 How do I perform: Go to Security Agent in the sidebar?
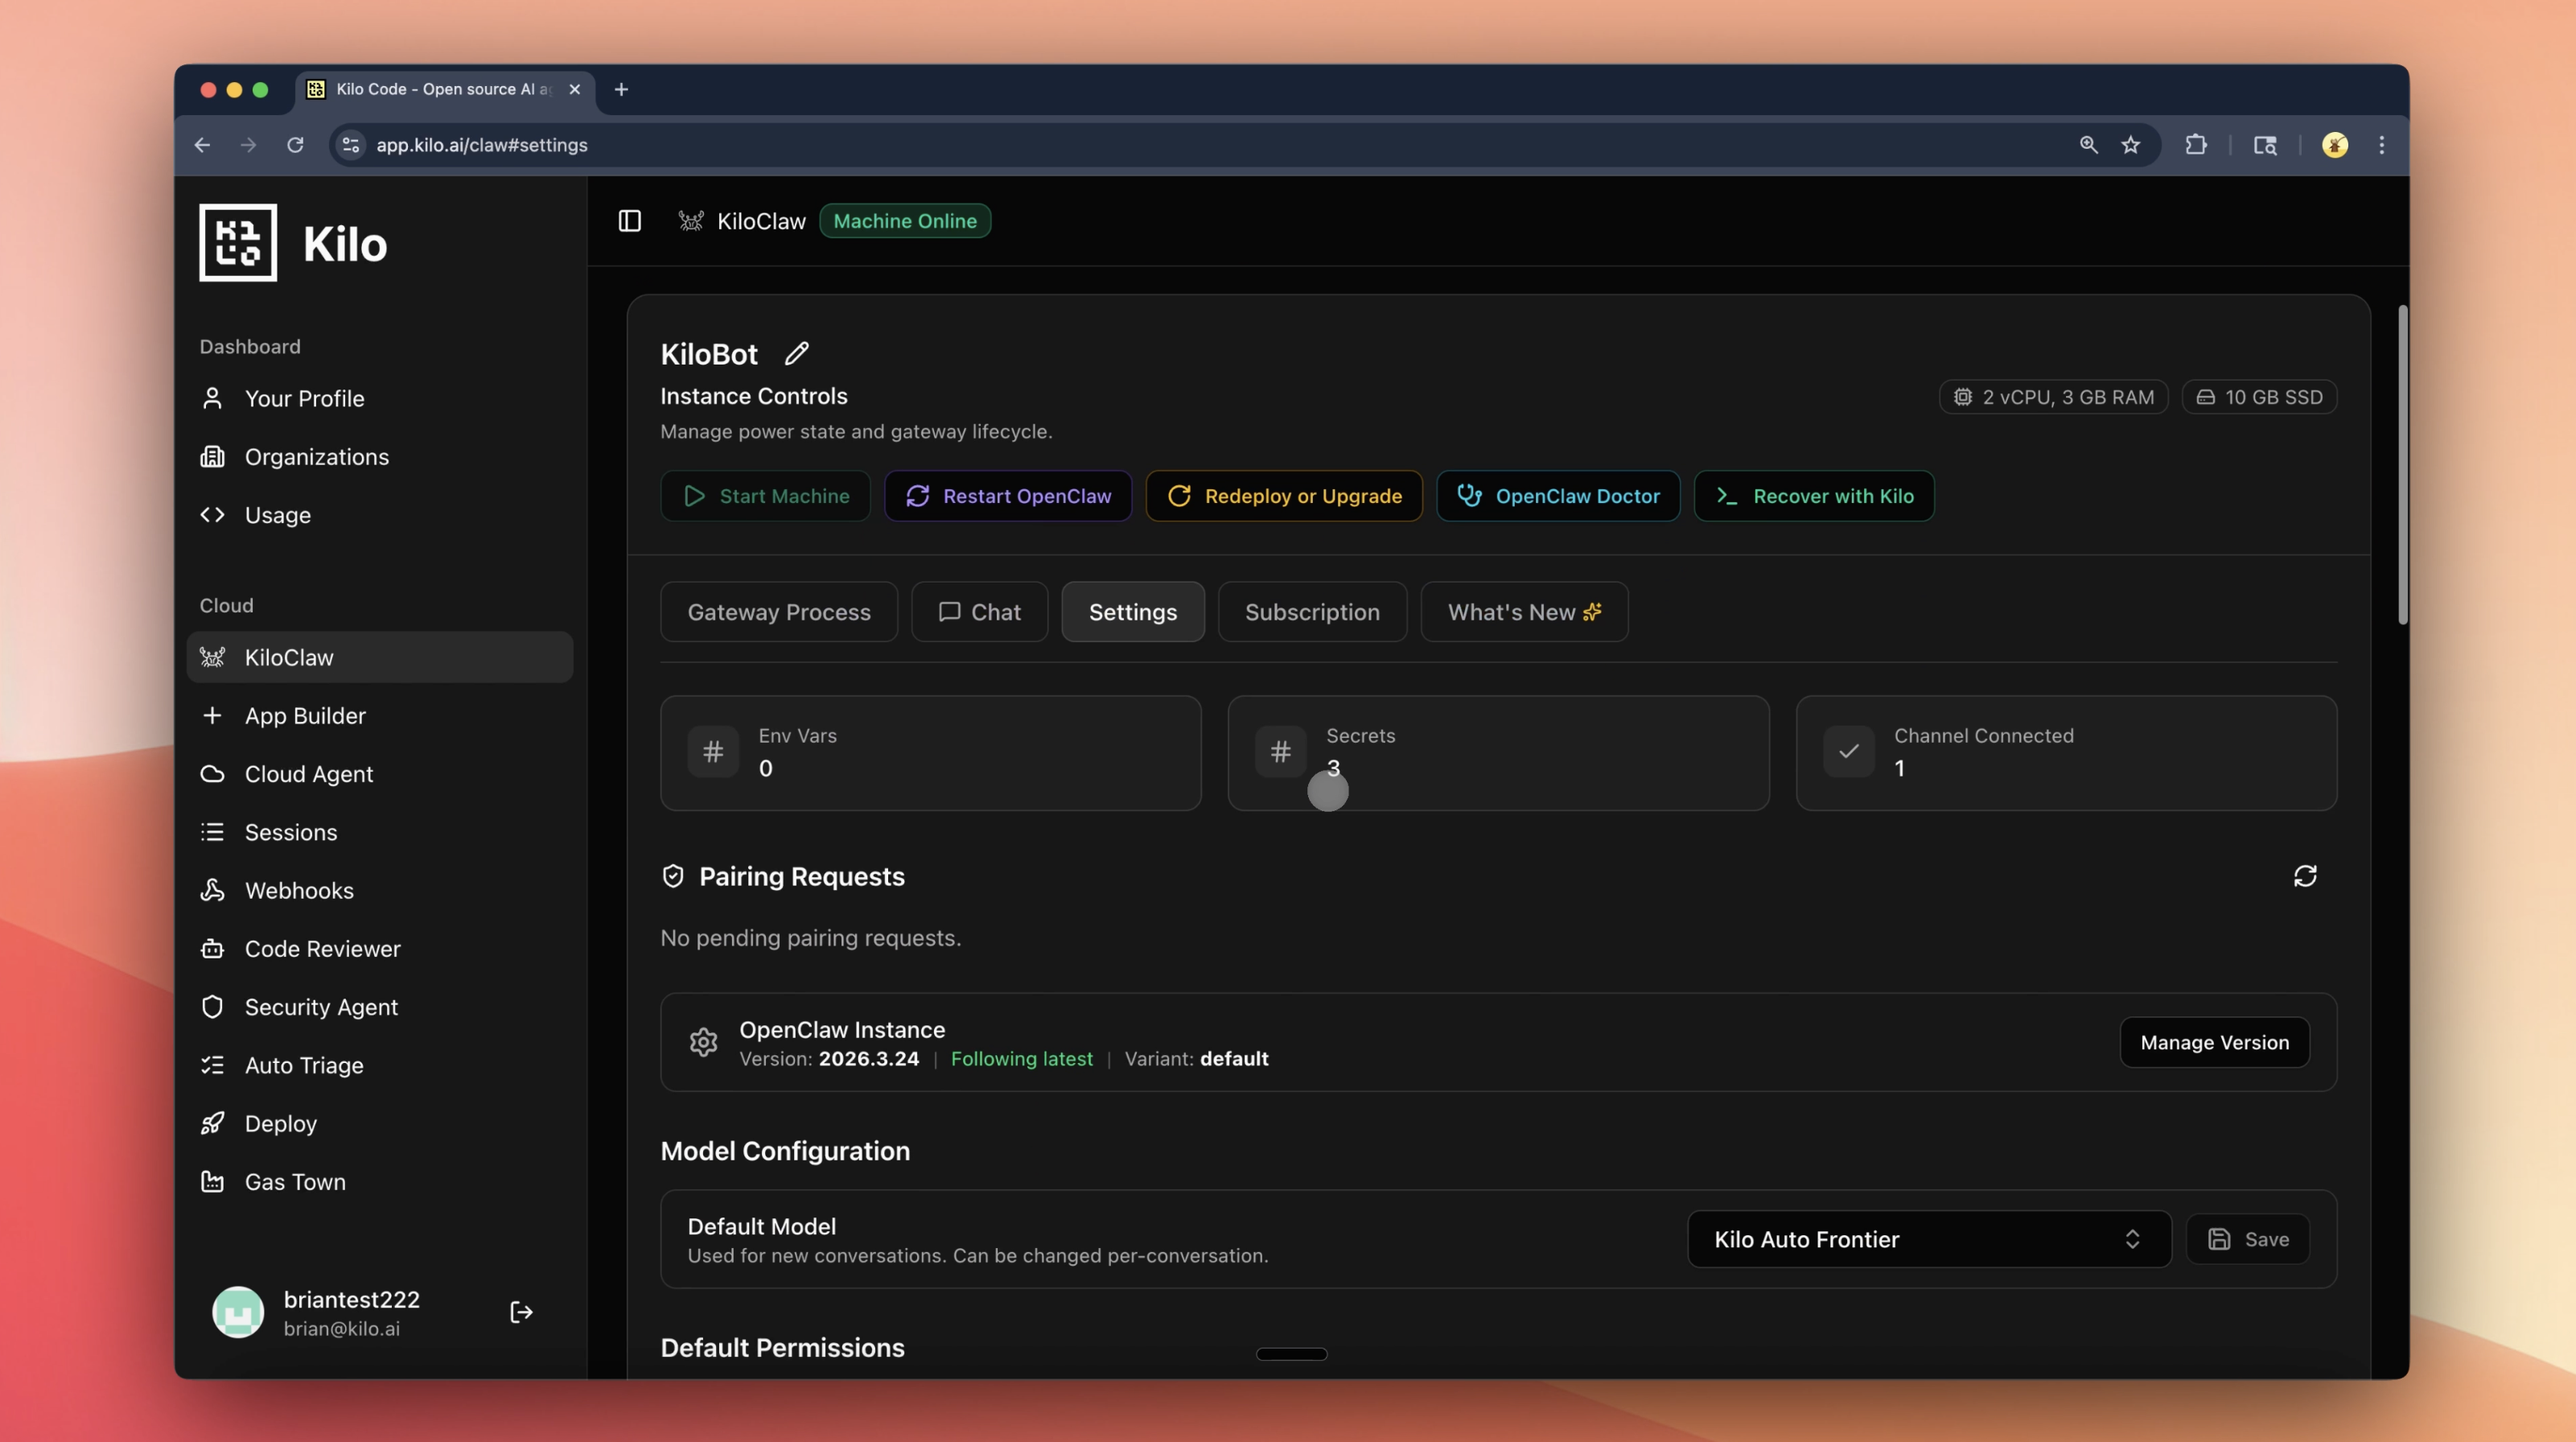tap(321, 1007)
